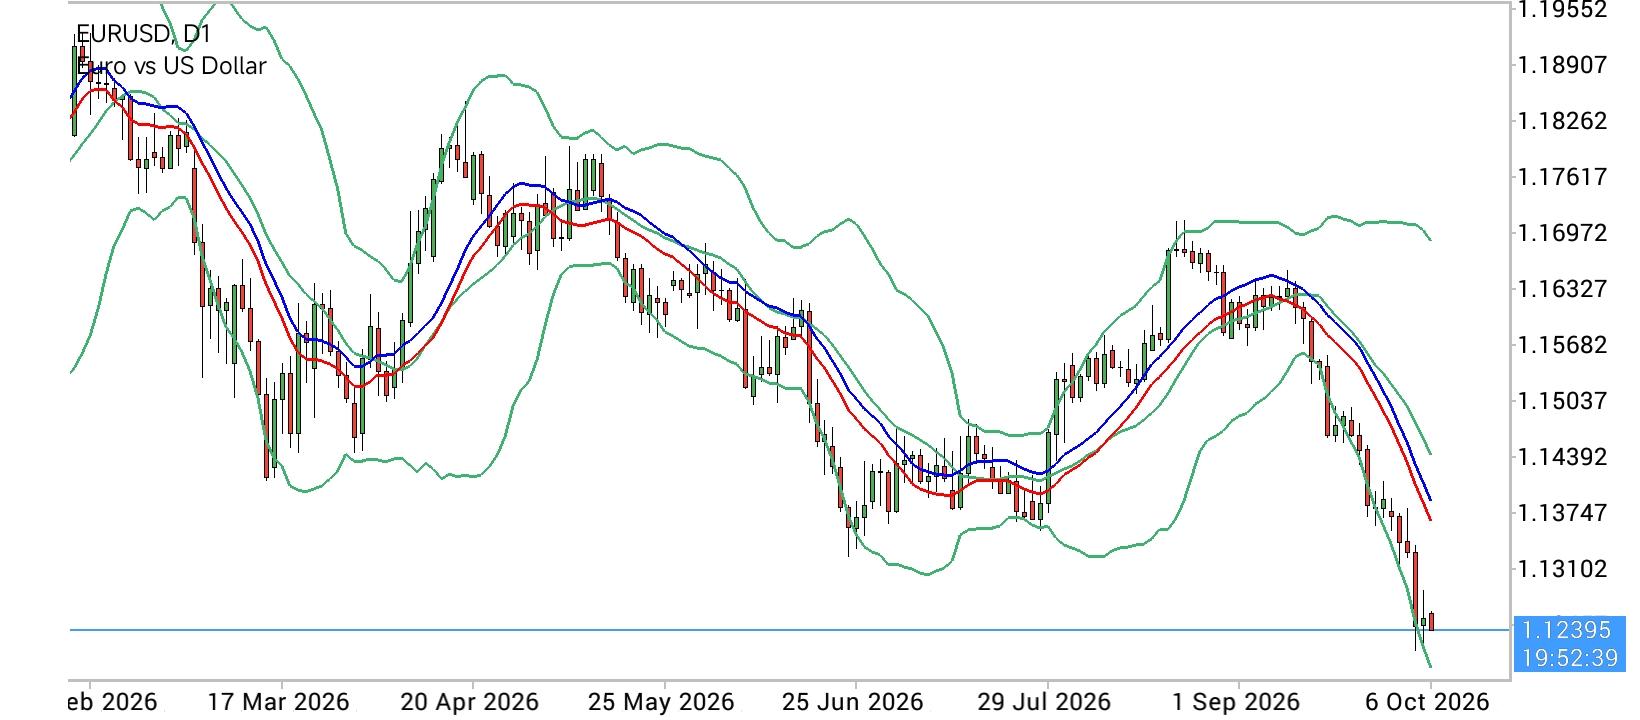Click the 29 Jul 2026 date label
The image size is (1640, 720).
point(1043,702)
